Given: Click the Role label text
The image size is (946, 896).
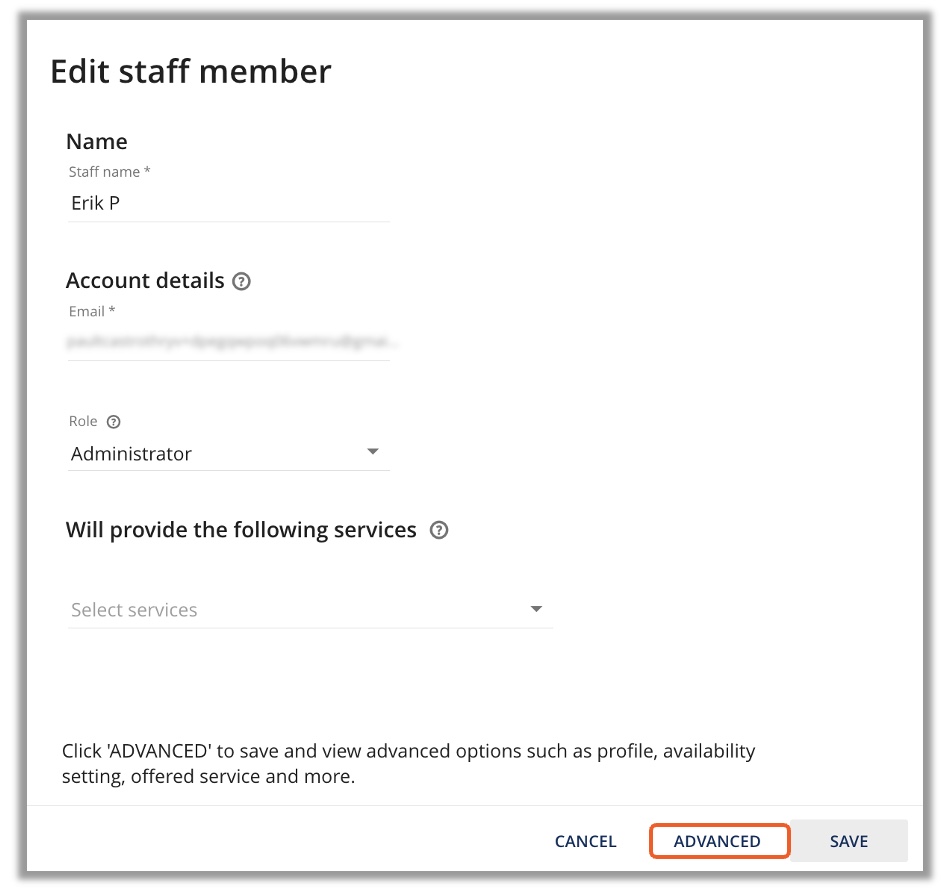Looking at the screenshot, I should point(83,422).
